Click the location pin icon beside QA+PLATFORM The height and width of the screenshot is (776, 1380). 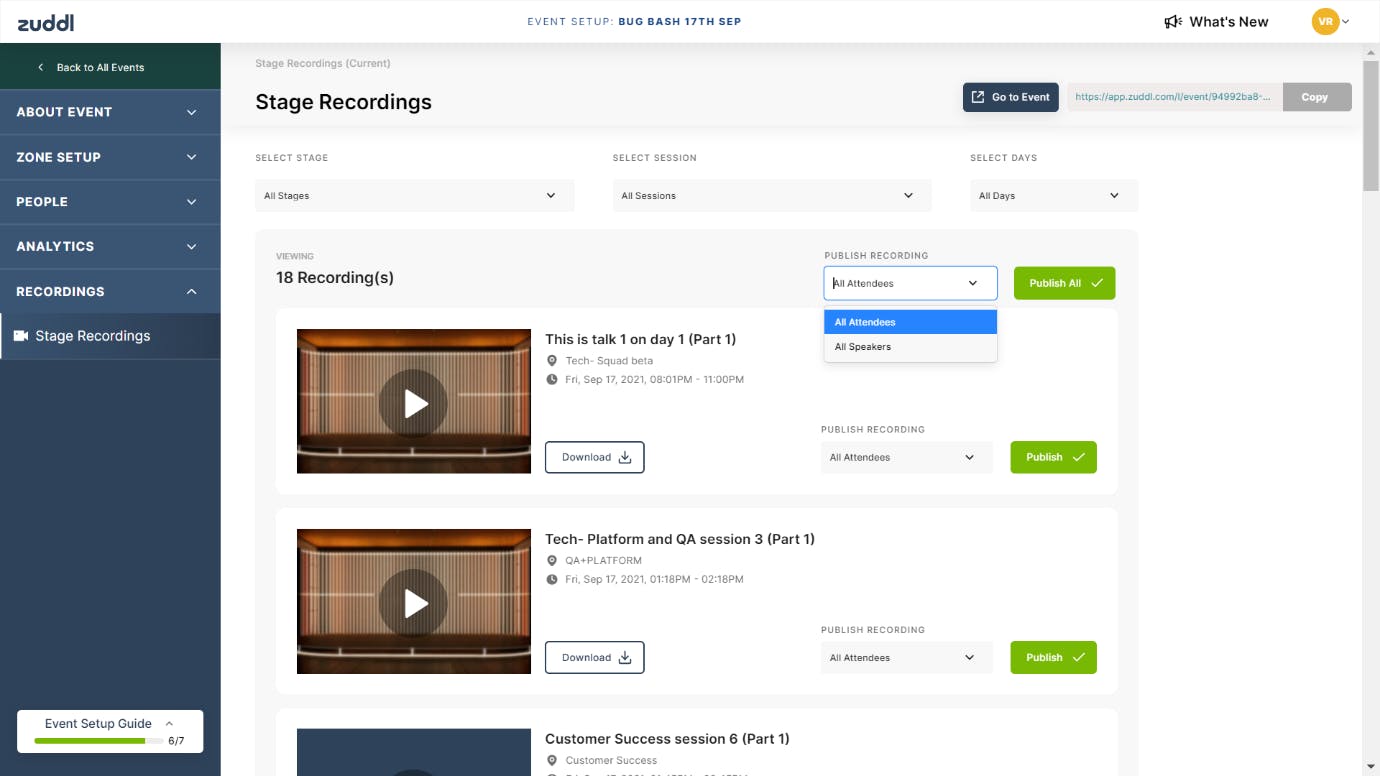[x=552, y=561]
